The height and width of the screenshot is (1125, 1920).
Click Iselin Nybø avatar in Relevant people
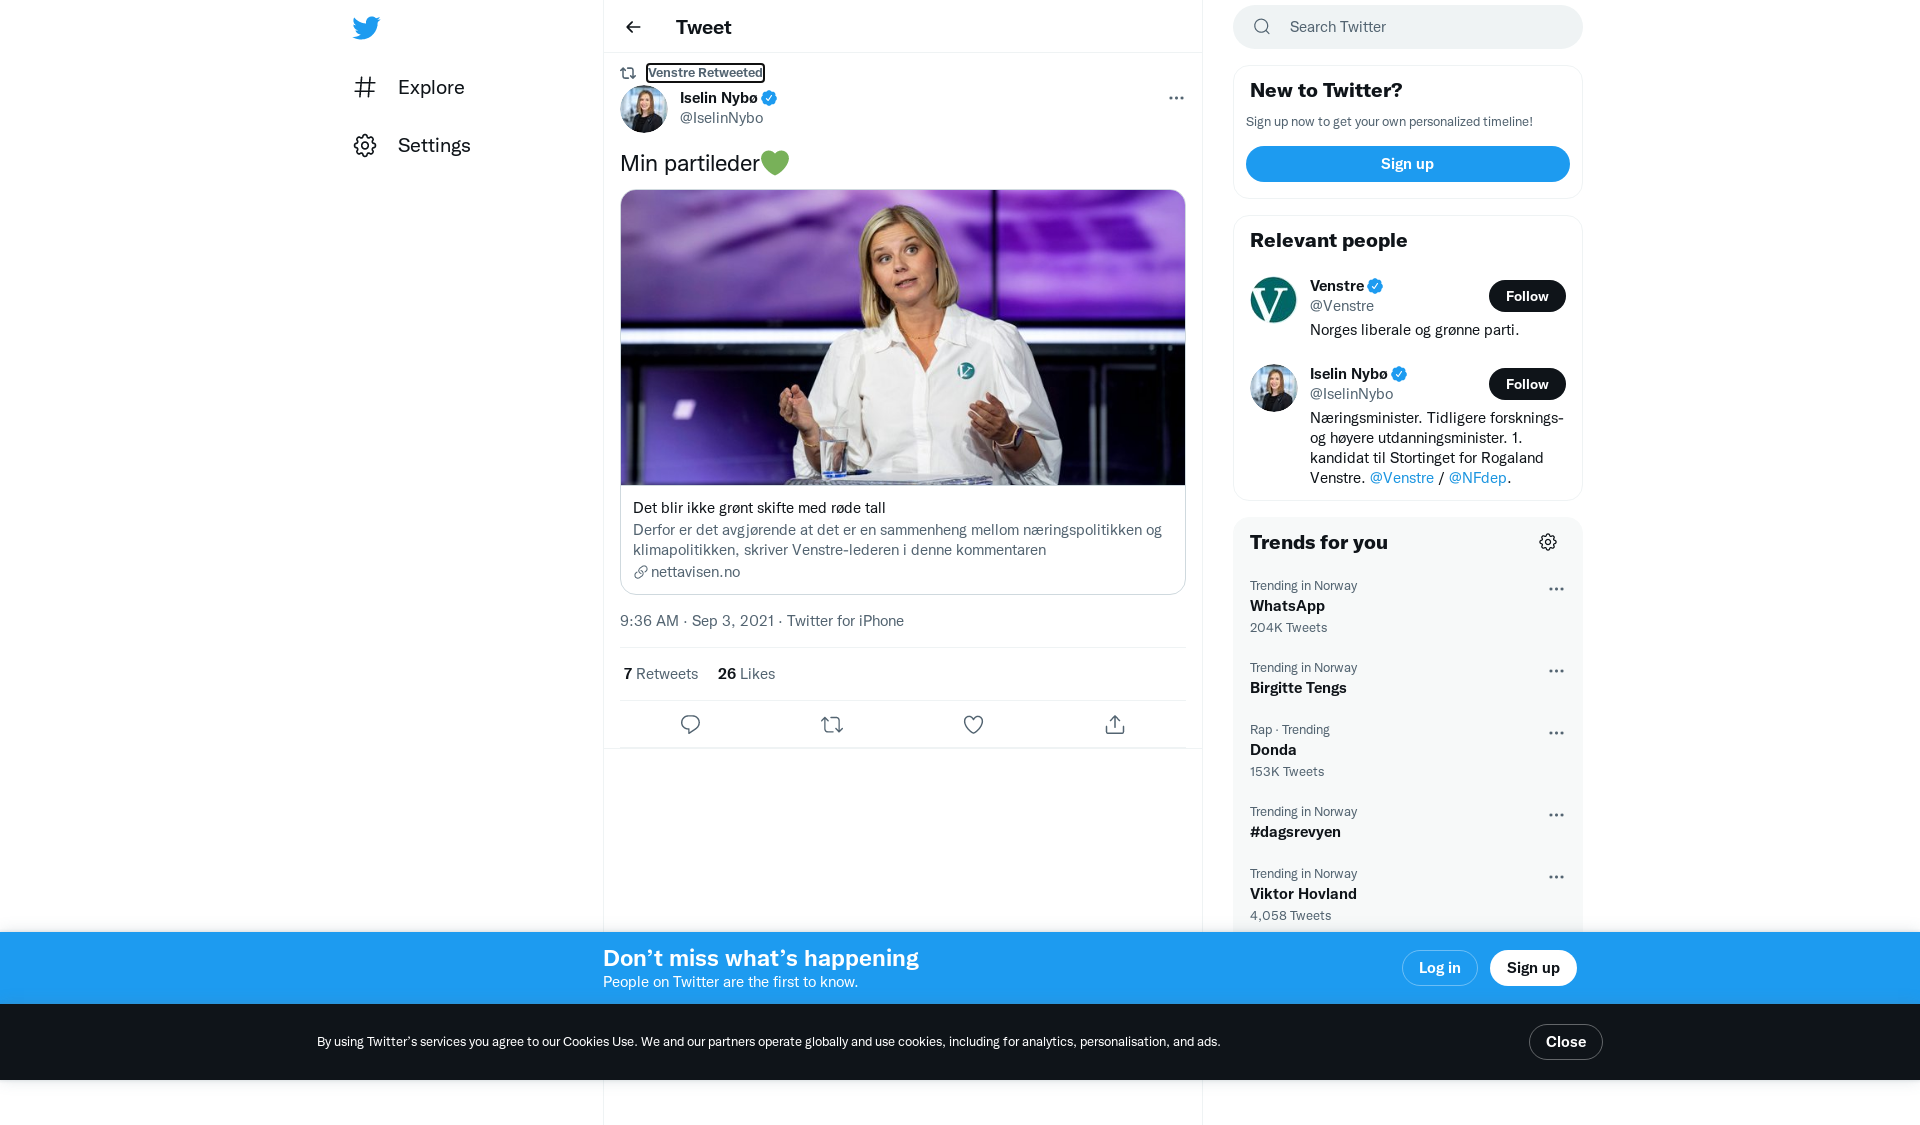click(x=1274, y=388)
